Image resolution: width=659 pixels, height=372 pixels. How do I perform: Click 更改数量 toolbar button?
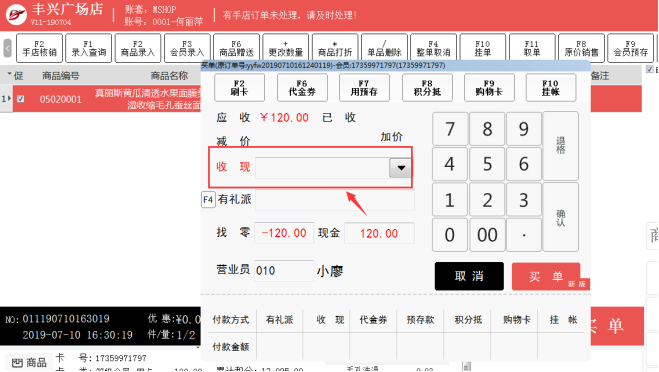[x=286, y=48]
